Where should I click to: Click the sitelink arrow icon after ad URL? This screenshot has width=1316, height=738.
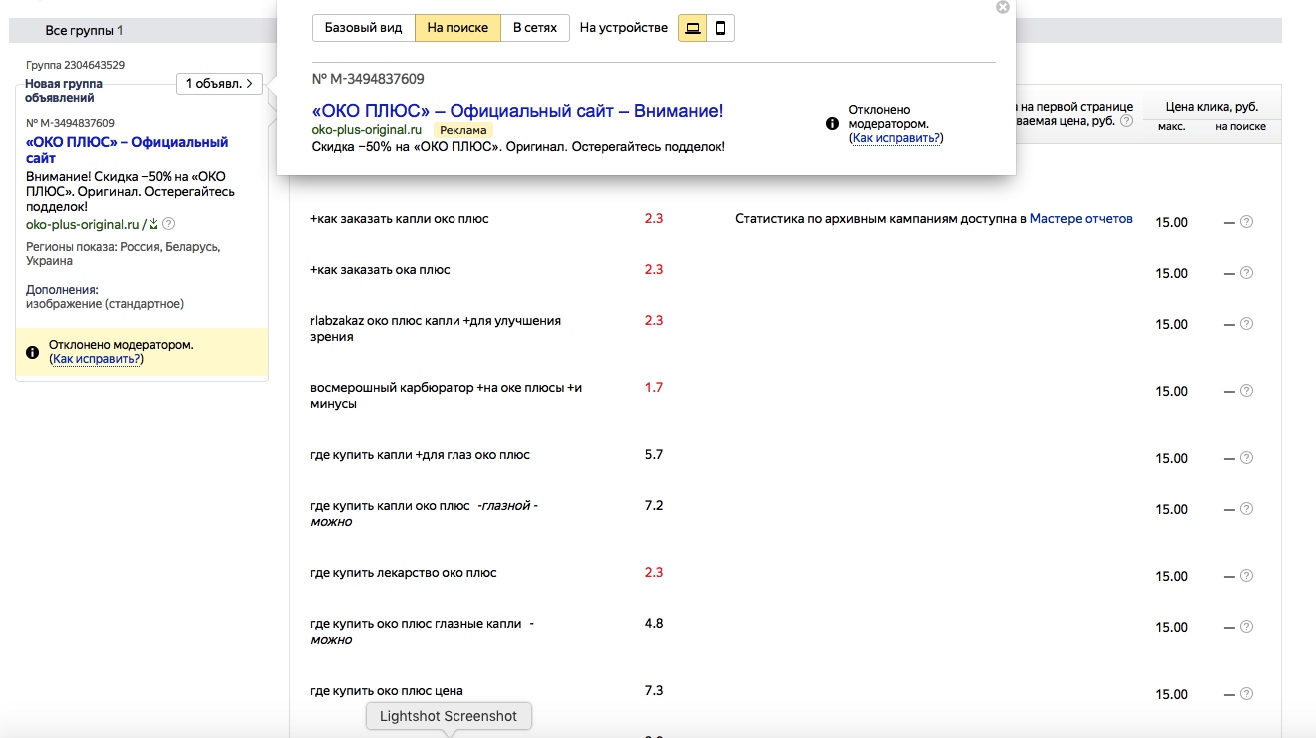(153, 224)
